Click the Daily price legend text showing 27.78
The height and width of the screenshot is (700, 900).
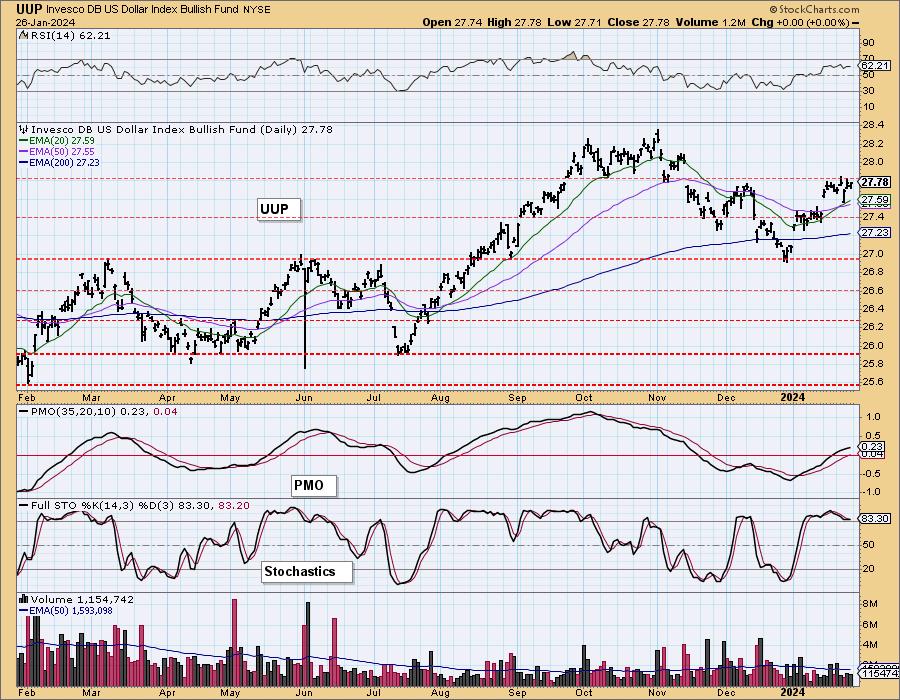[x=181, y=130]
